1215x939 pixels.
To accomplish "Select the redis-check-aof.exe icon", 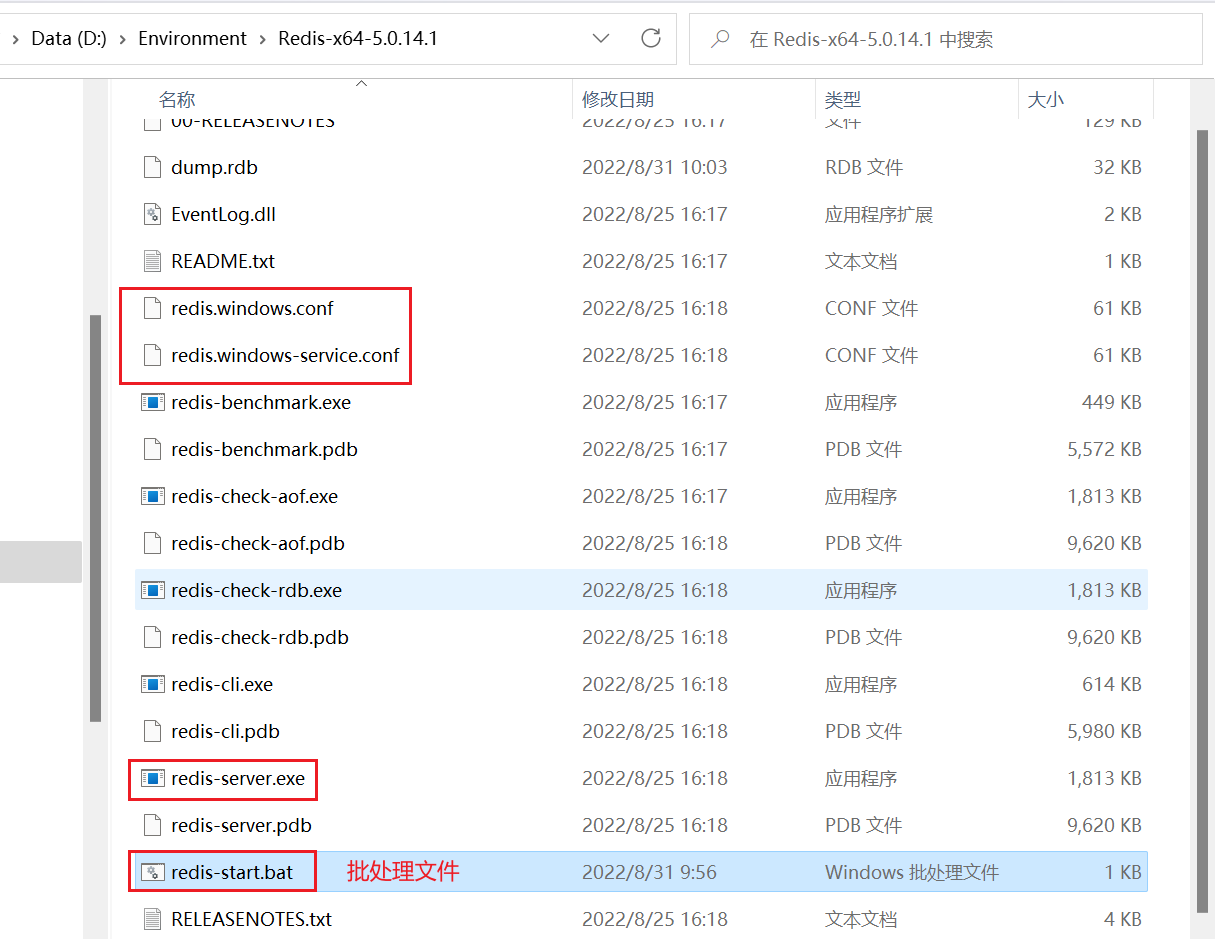I will [x=152, y=496].
